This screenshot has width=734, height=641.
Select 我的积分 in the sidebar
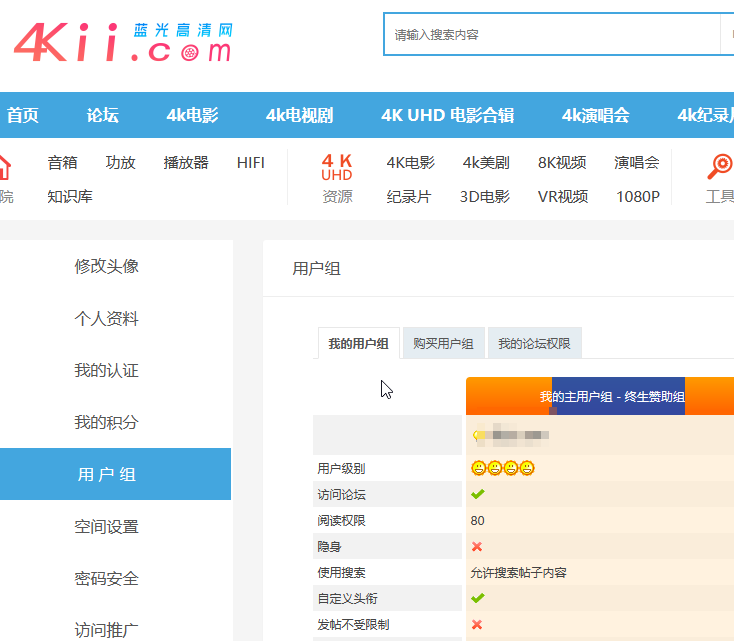click(106, 422)
